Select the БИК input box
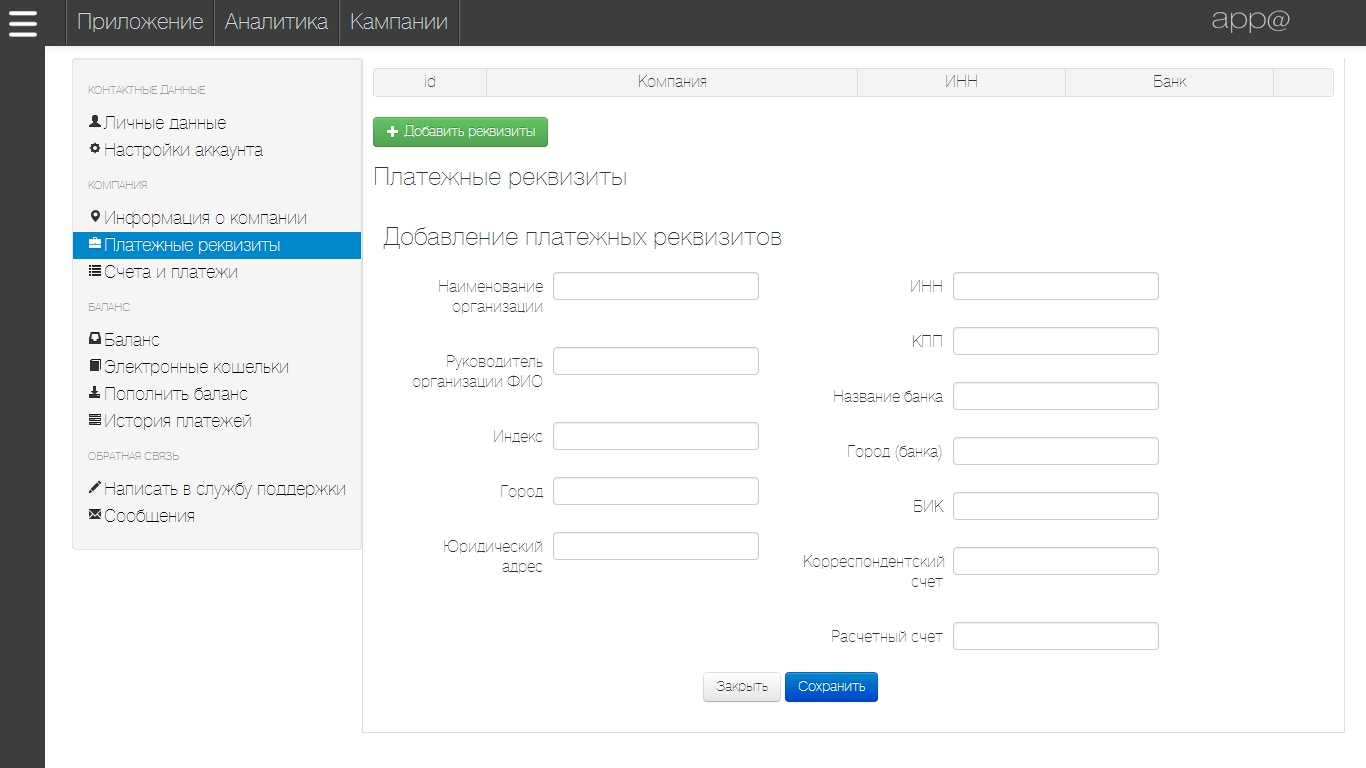1366x768 pixels. 1055,506
